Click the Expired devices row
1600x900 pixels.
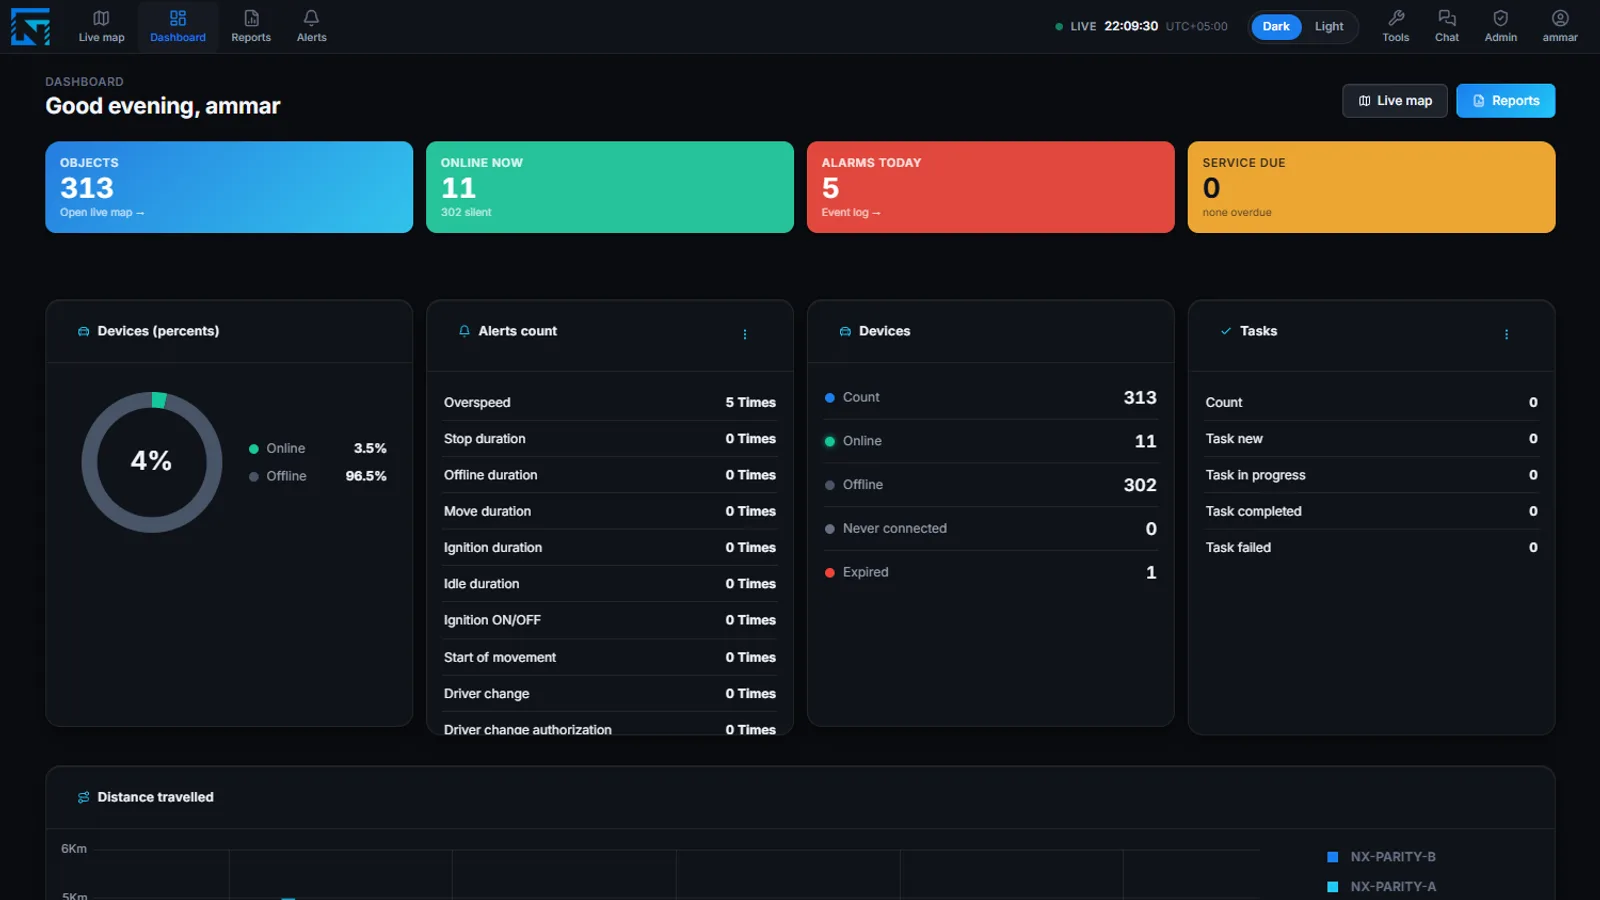point(990,572)
